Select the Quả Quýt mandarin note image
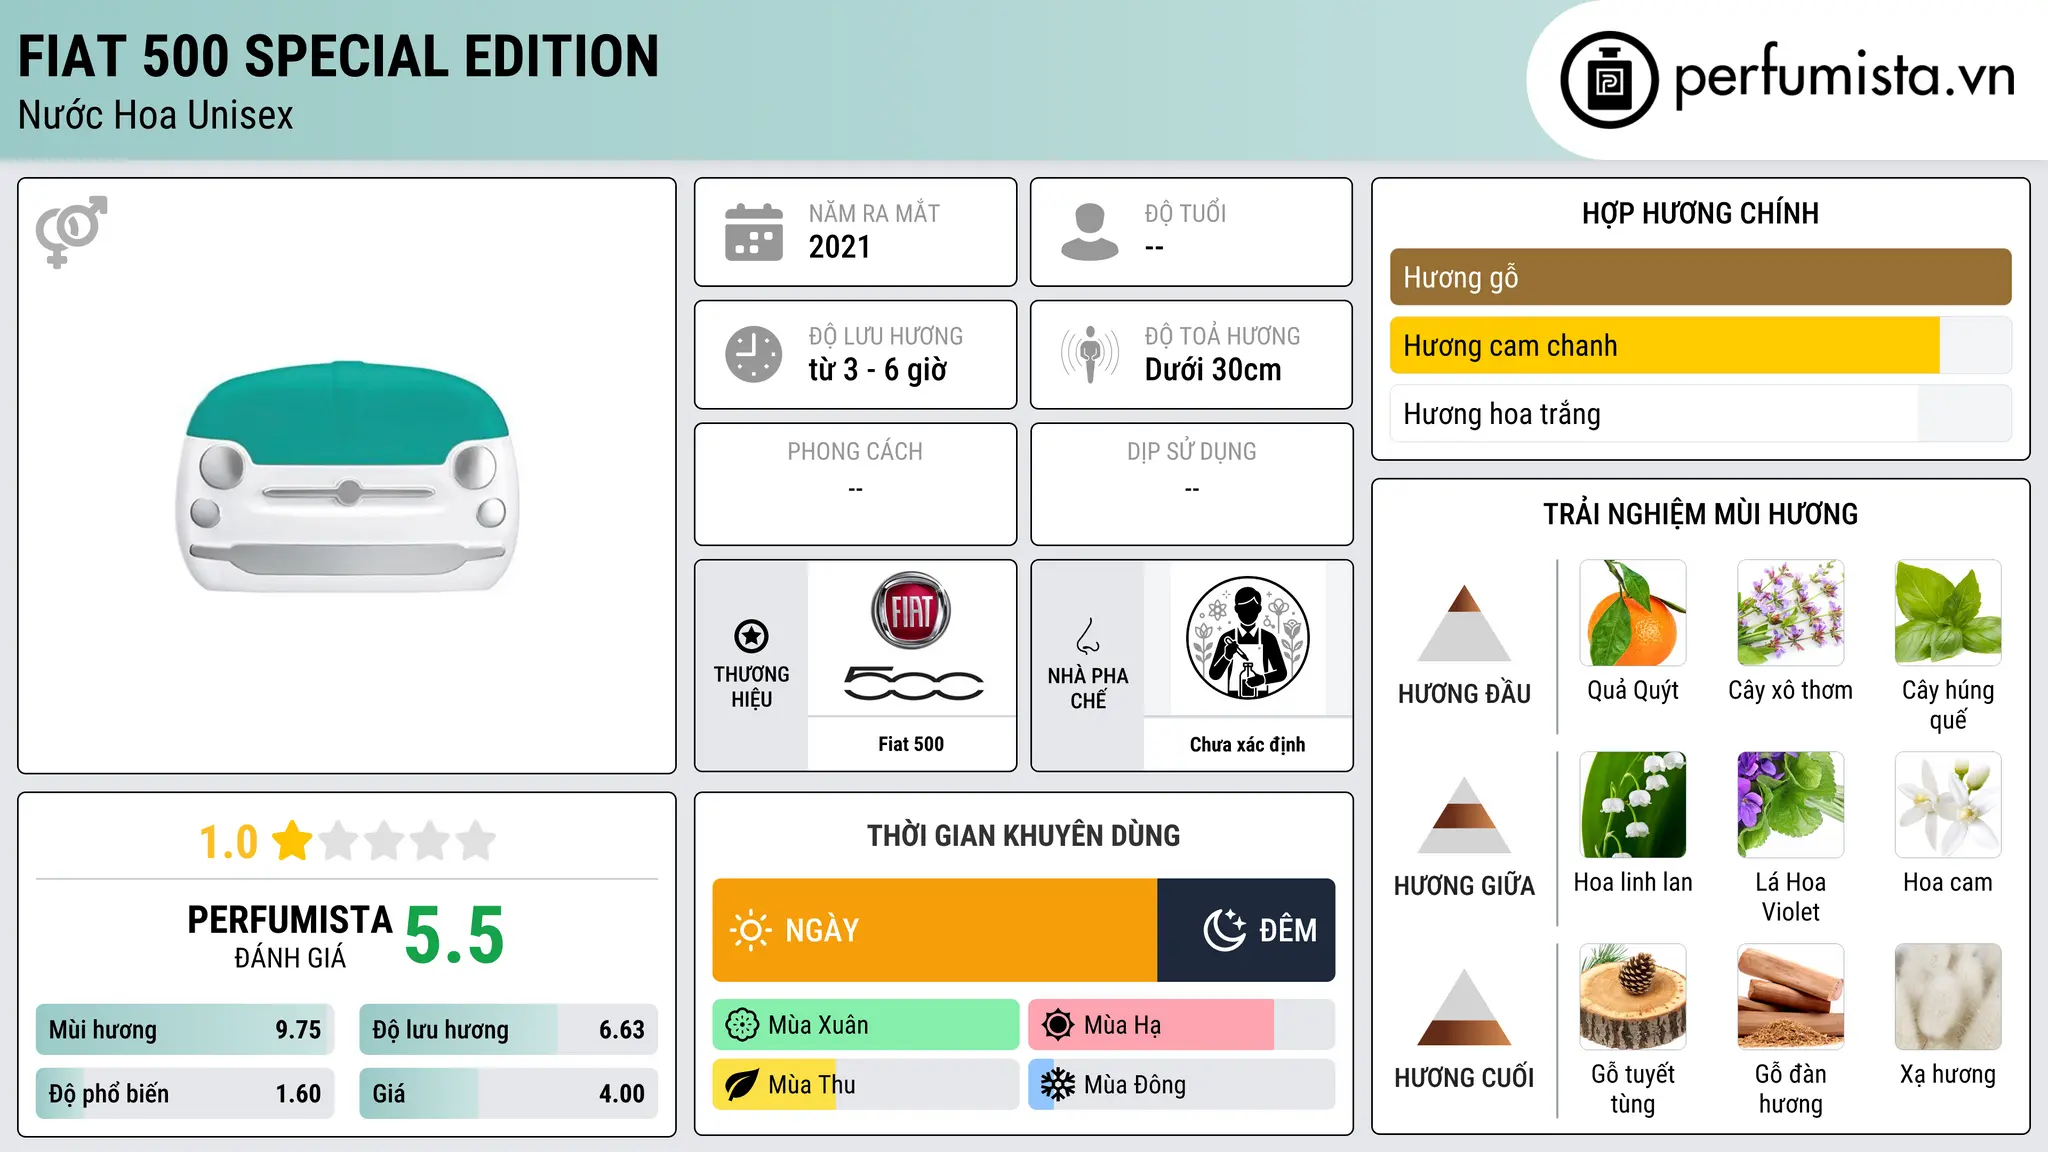The width and height of the screenshot is (2048, 1152). click(1633, 613)
